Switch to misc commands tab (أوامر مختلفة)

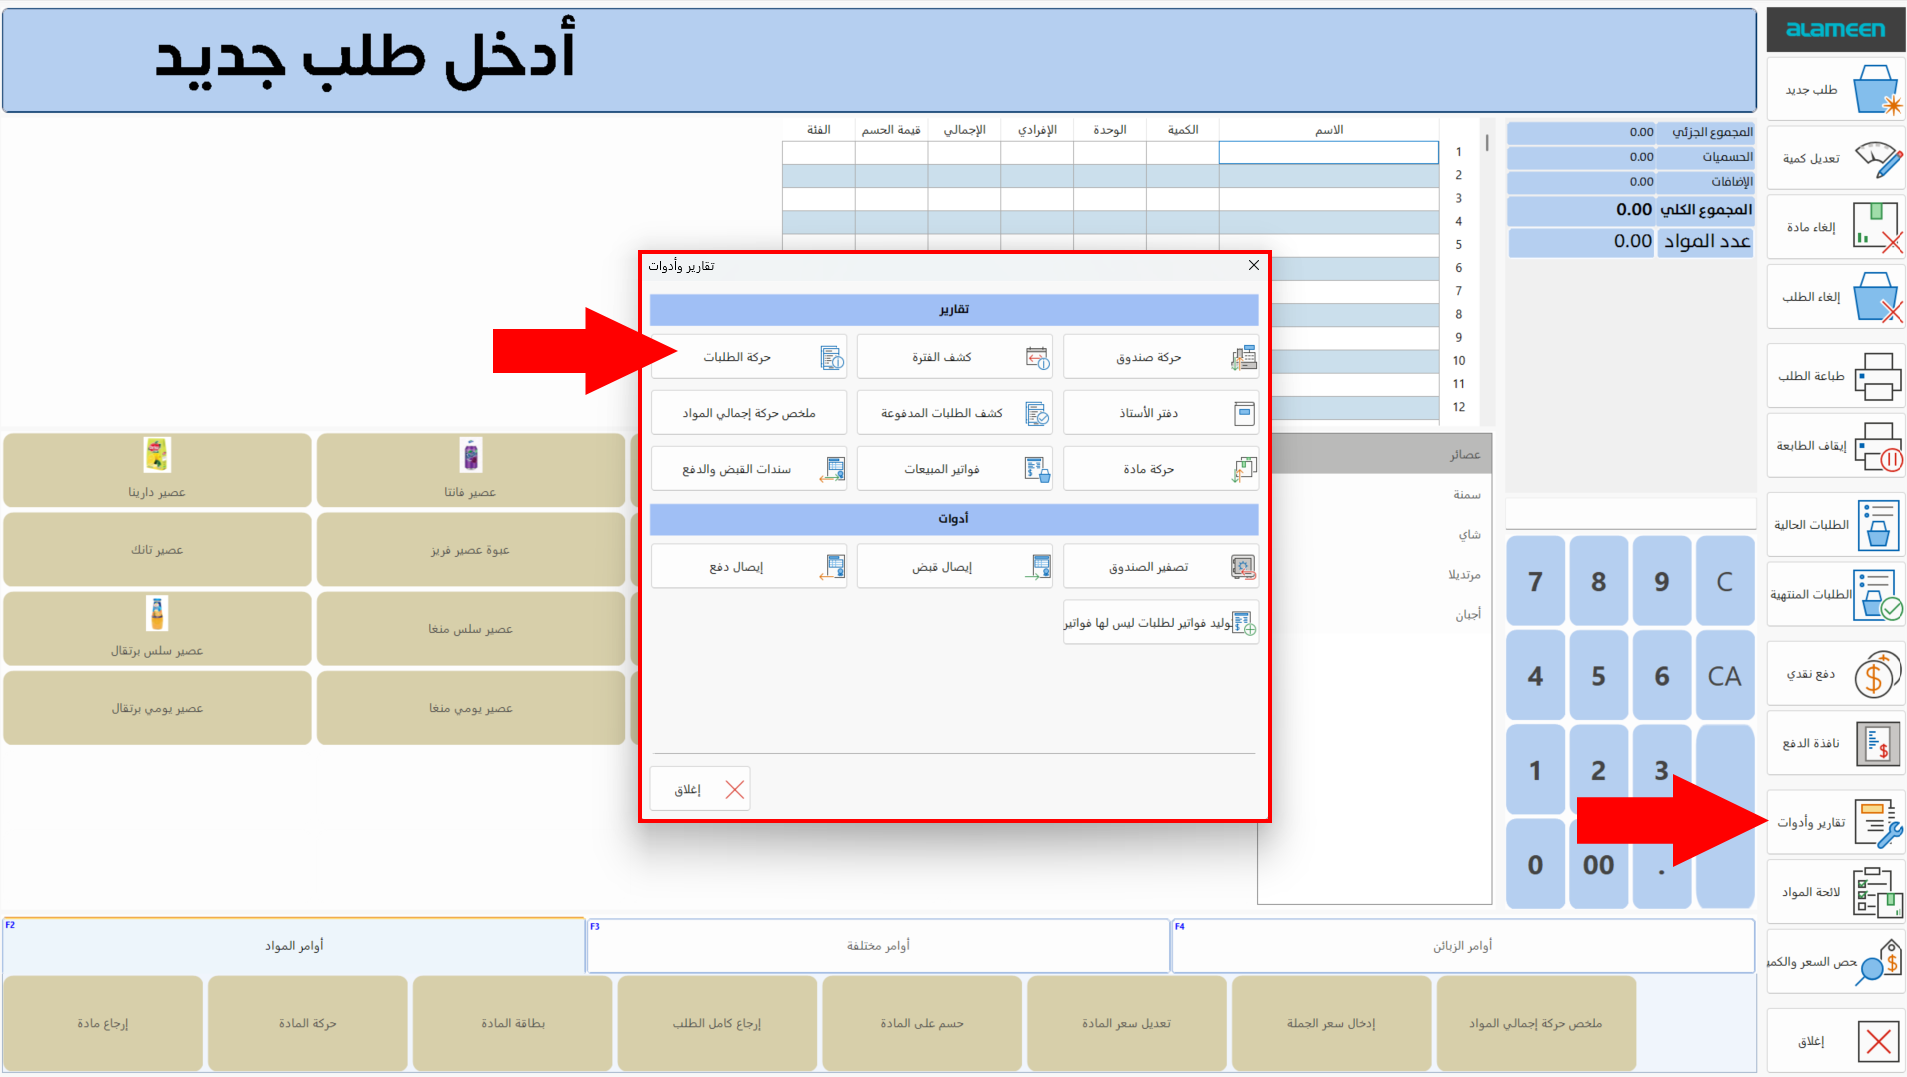(878, 945)
